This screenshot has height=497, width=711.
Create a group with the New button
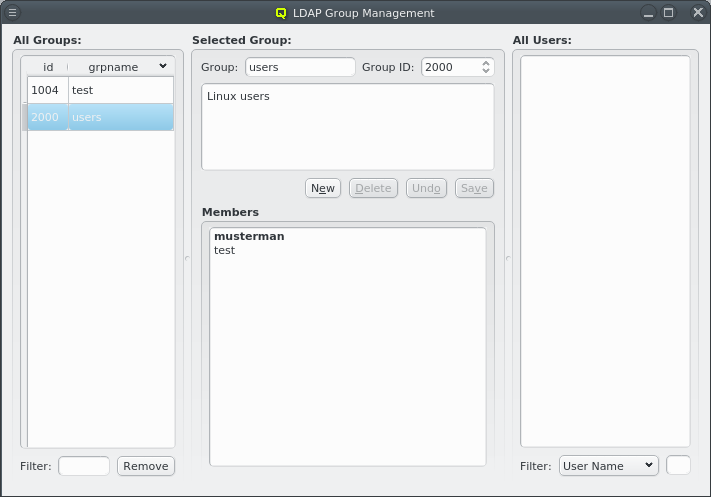pyautogui.click(x=323, y=188)
